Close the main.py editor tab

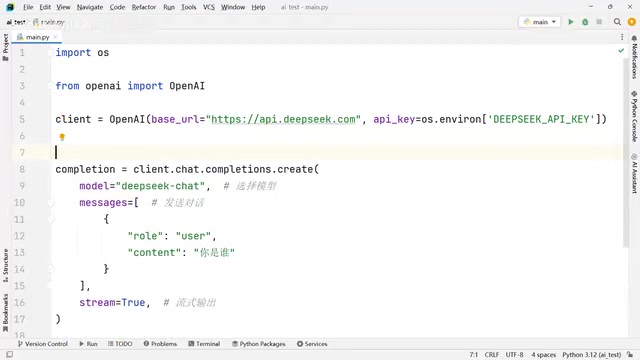tap(56, 37)
